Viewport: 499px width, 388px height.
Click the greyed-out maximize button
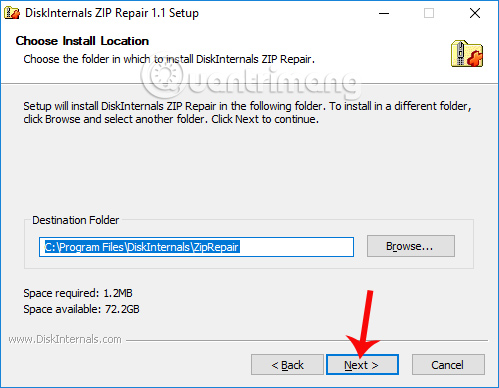coord(429,13)
